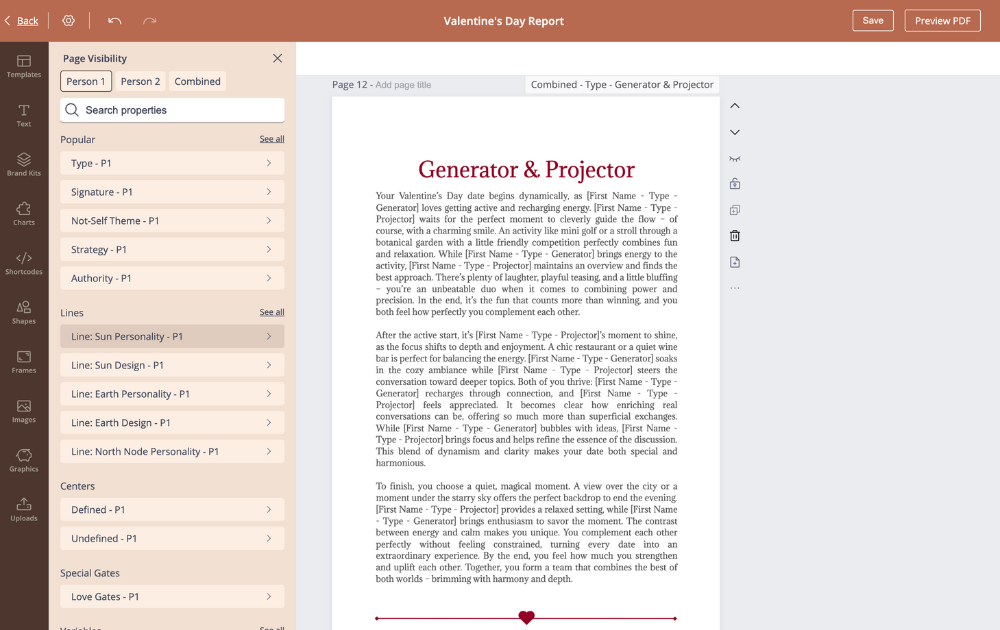The width and height of the screenshot is (1000, 630).
Task: Expand Not-Self Theme - P1 property
Action: (x=172, y=221)
